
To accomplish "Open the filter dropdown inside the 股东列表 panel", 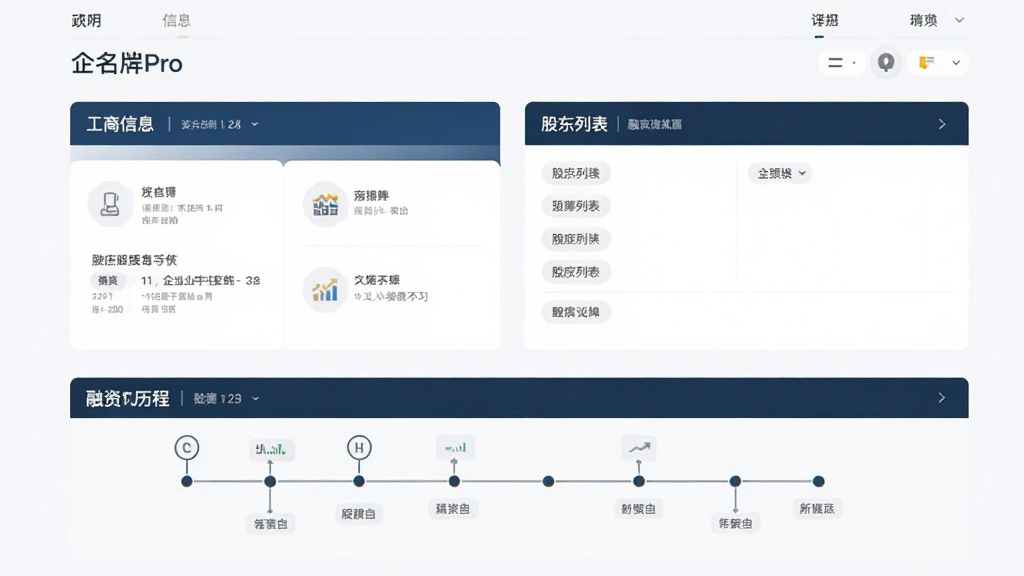I will (x=780, y=173).
